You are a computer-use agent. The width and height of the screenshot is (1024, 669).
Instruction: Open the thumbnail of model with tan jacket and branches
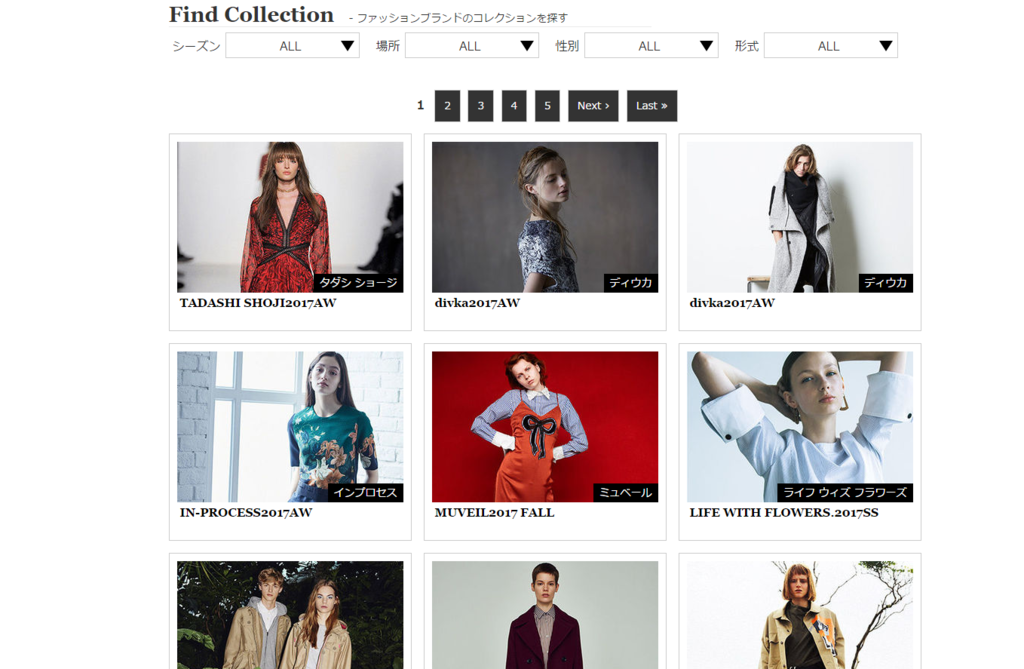coord(799,615)
